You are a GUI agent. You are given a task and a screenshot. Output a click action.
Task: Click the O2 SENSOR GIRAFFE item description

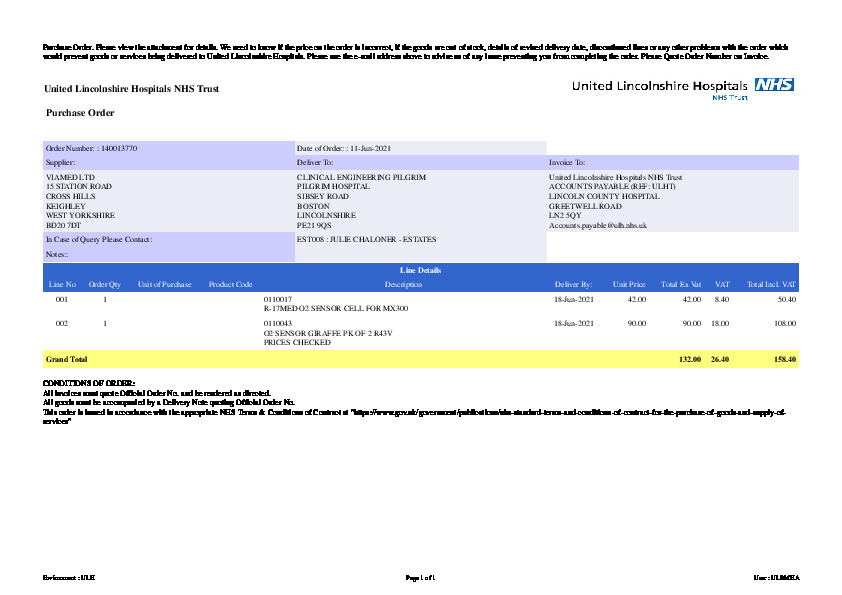point(325,333)
